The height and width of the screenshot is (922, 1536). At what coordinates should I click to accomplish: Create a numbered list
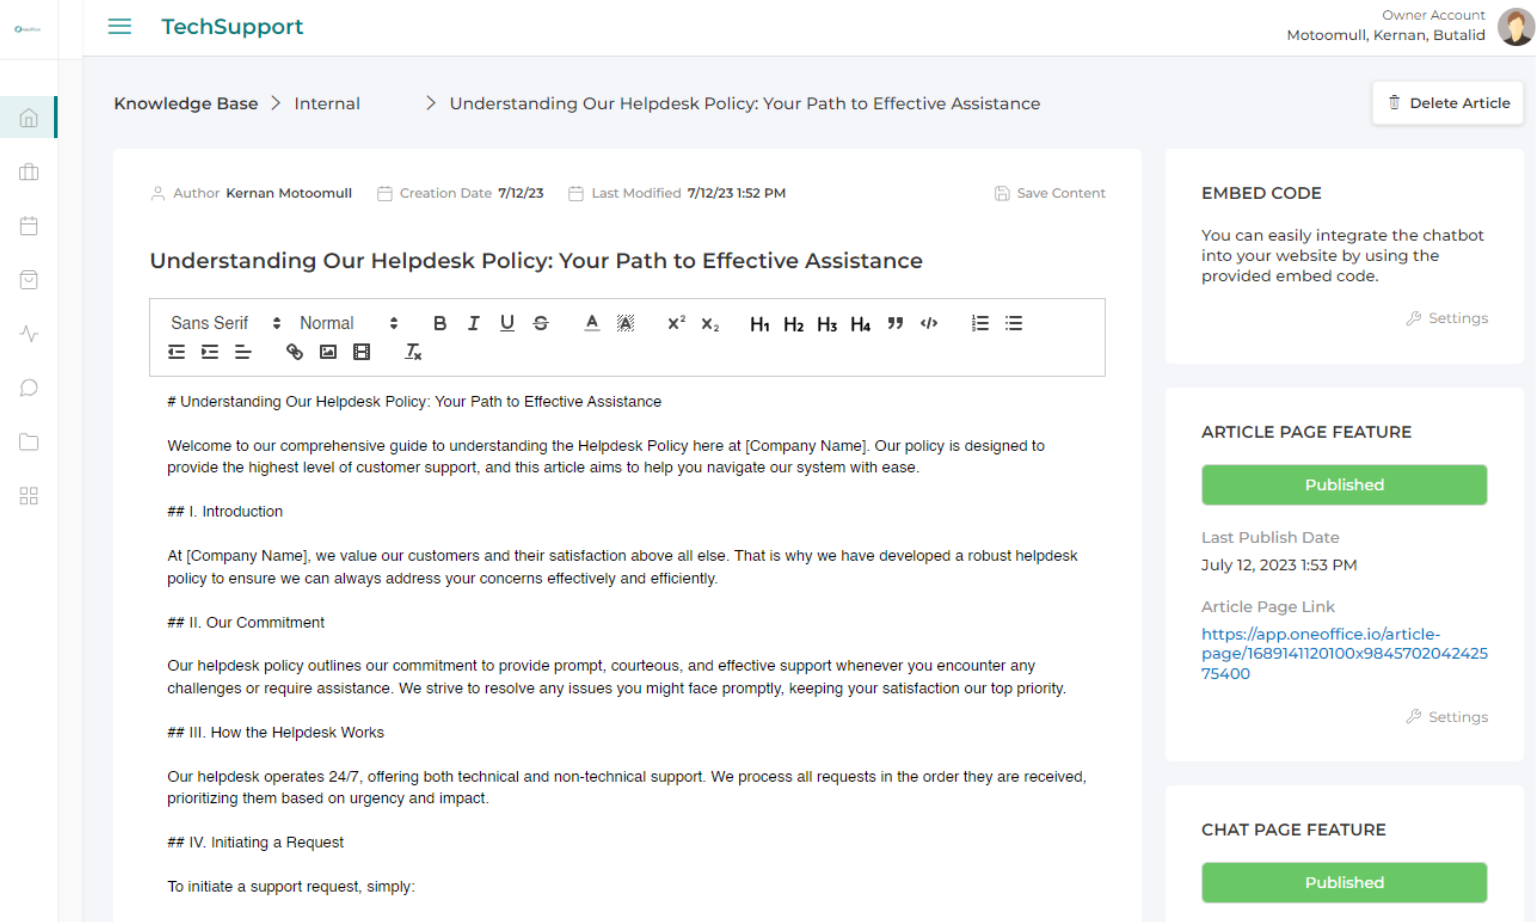click(x=980, y=323)
